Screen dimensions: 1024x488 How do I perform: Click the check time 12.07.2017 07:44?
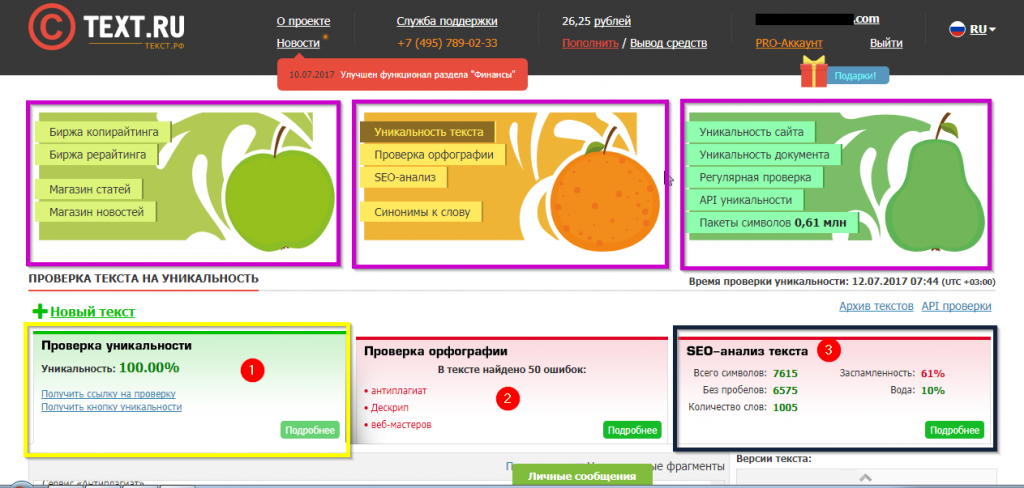tap(895, 282)
